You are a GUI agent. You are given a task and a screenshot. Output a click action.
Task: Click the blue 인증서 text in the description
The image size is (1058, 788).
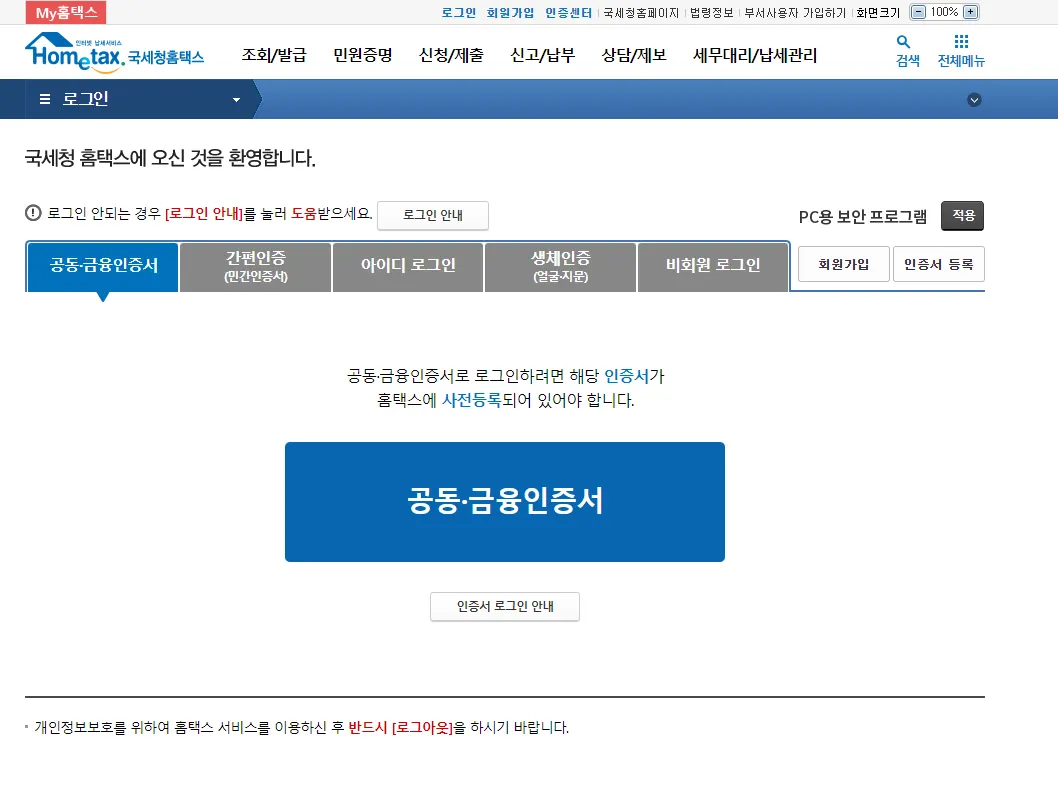(626, 376)
